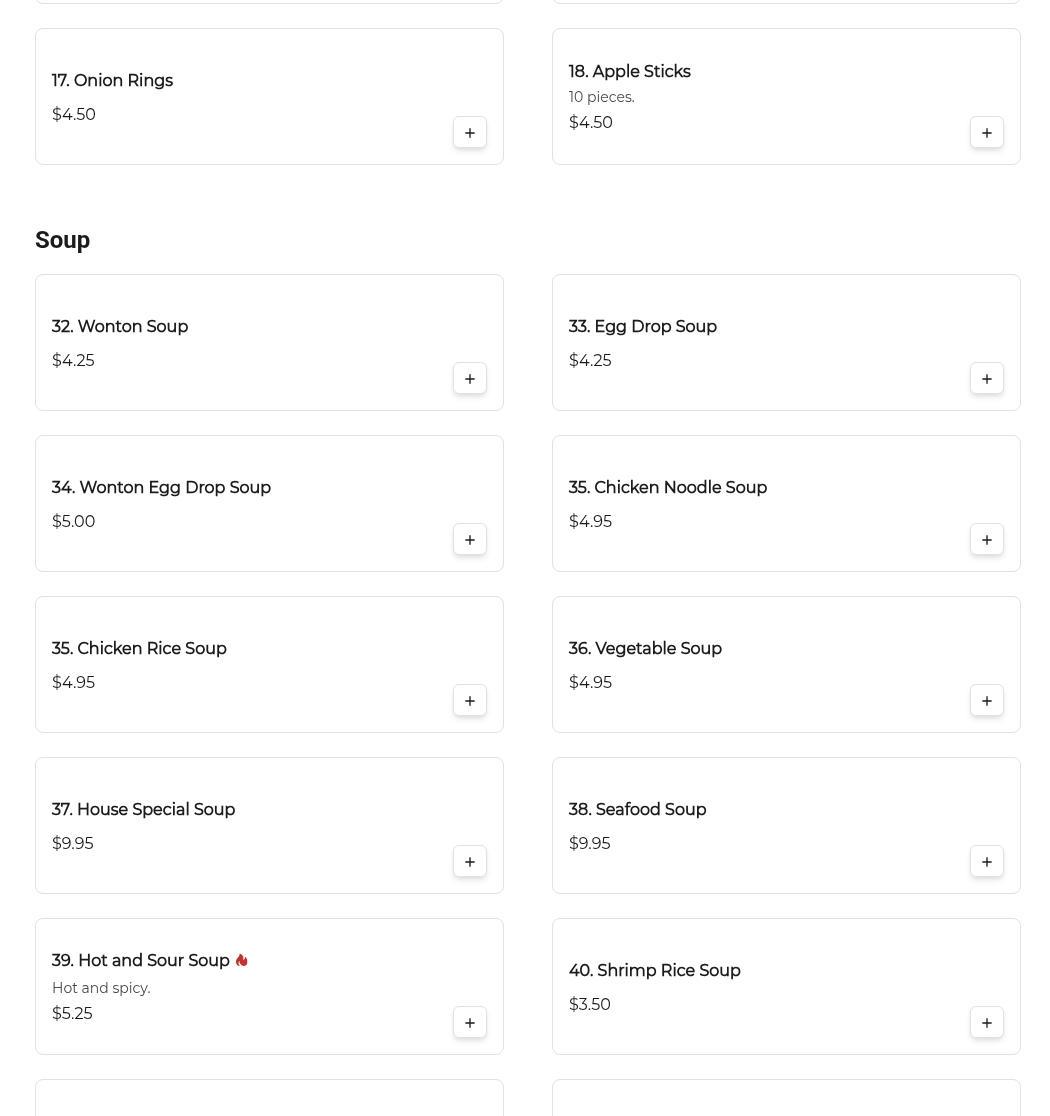
Task: Add Apple Sticks with plus button
Action: point(986,133)
